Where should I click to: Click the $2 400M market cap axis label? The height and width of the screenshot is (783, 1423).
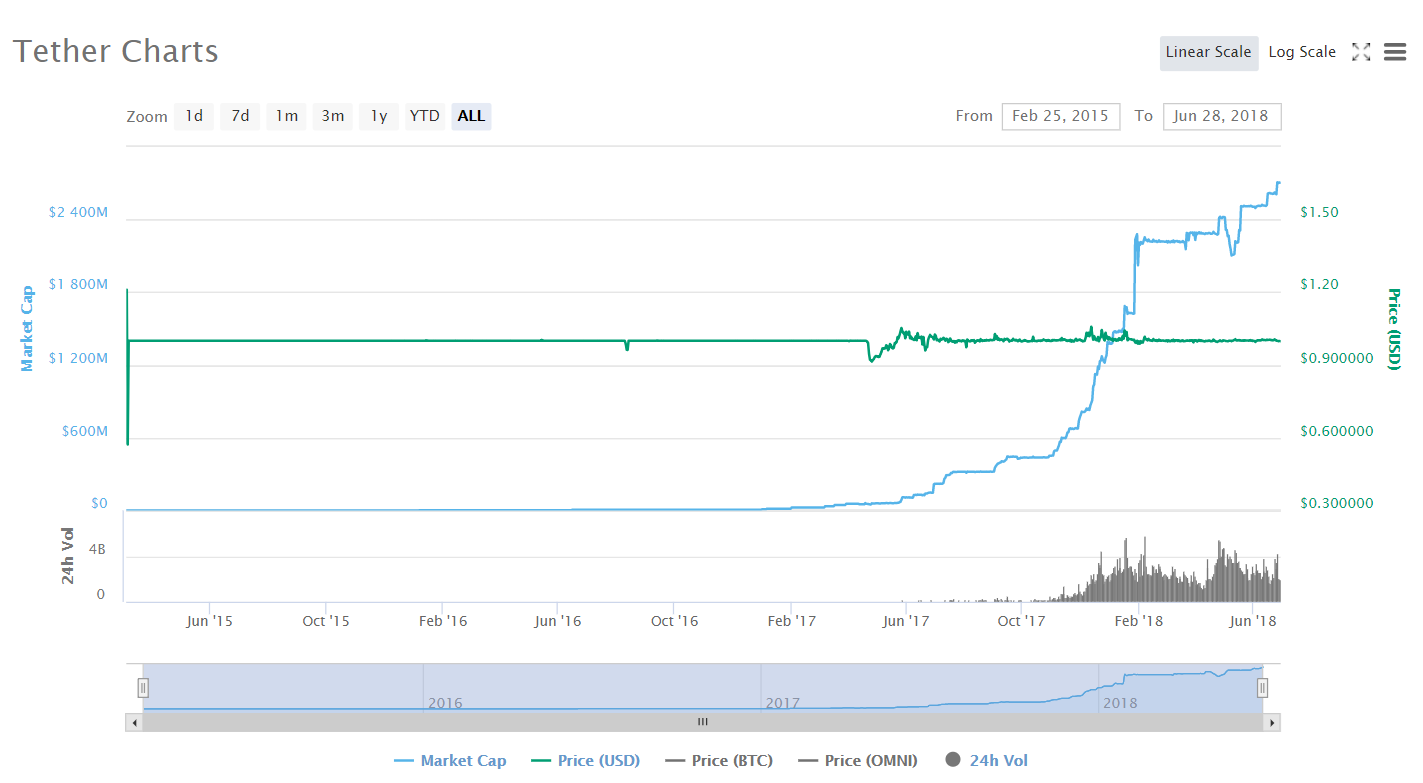point(78,213)
